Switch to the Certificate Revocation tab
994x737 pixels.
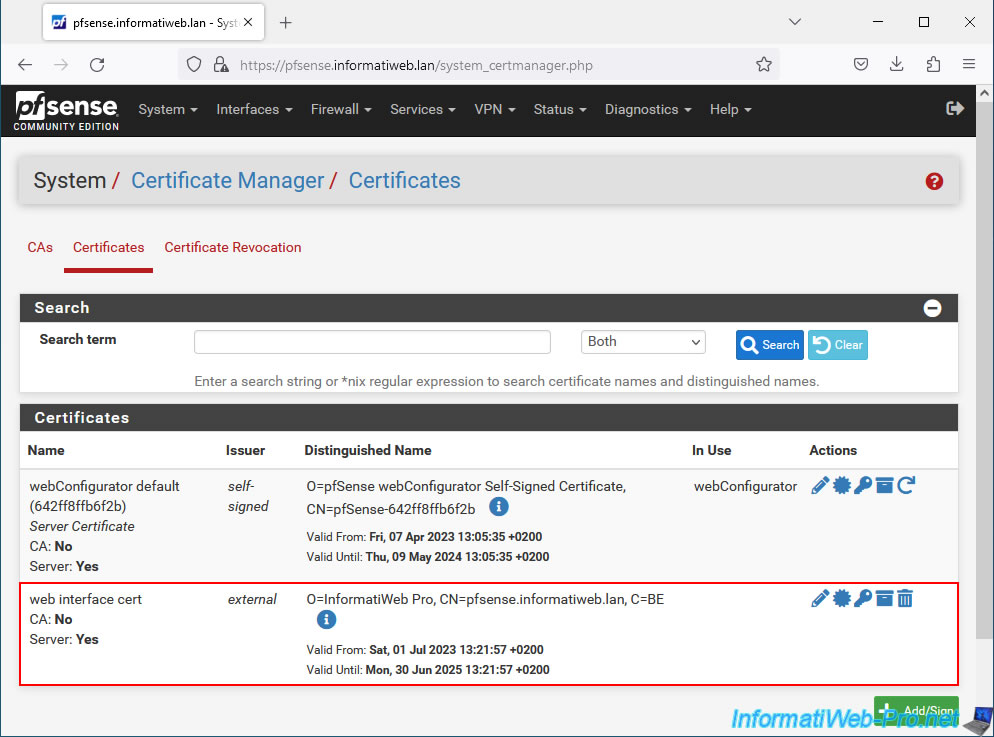click(x=233, y=247)
